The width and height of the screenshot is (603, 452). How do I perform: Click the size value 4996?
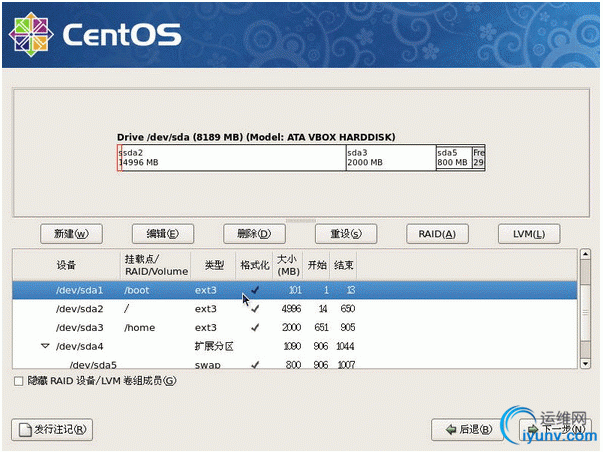[291, 309]
